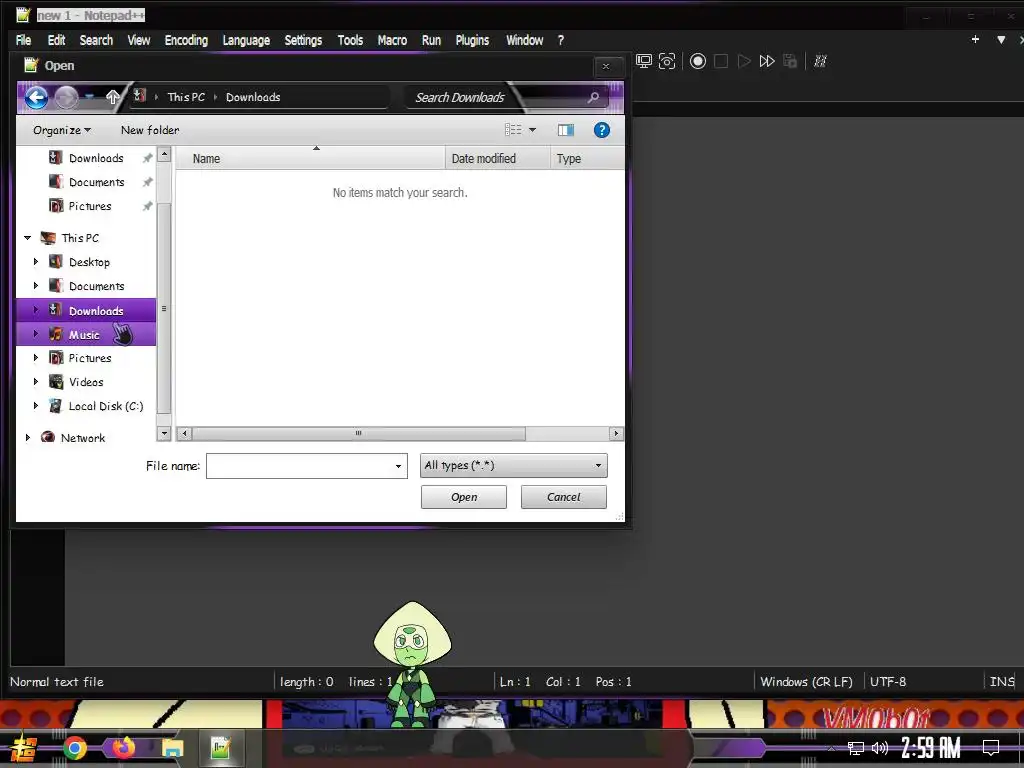Open the notification center icon
The image size is (1024, 768).
(991, 748)
